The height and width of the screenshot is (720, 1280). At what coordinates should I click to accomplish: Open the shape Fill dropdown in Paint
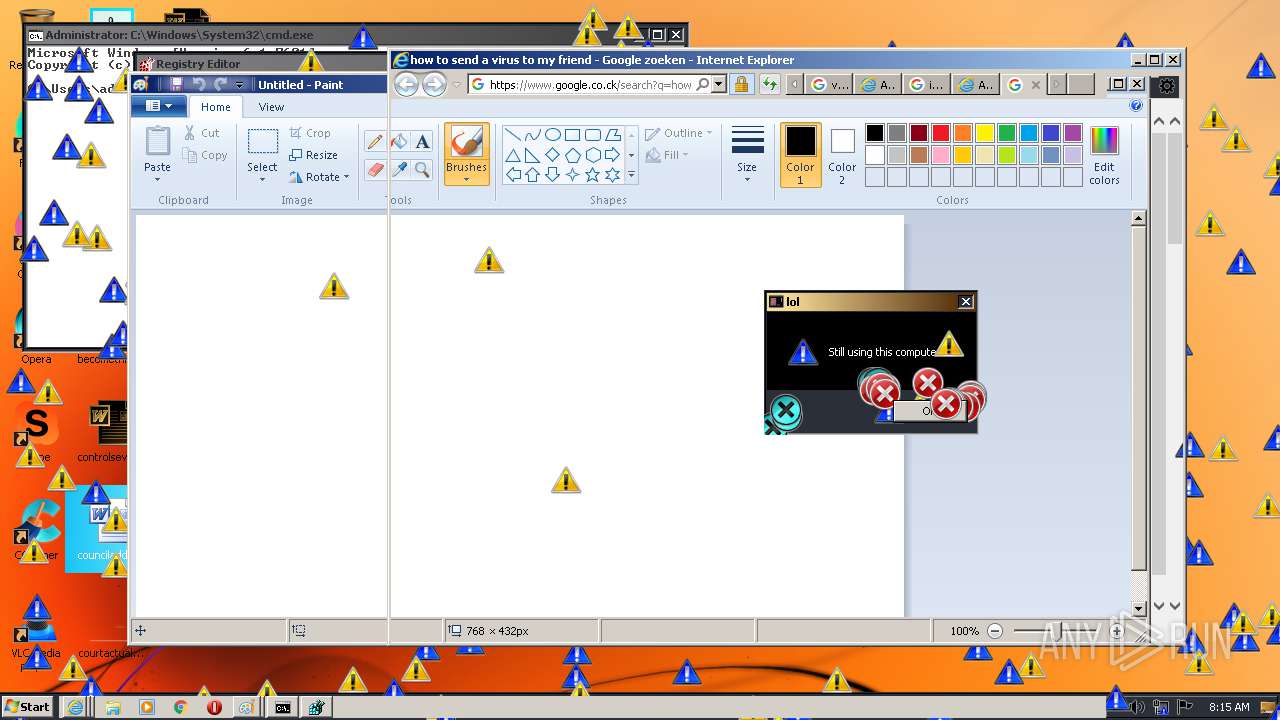(x=667, y=155)
